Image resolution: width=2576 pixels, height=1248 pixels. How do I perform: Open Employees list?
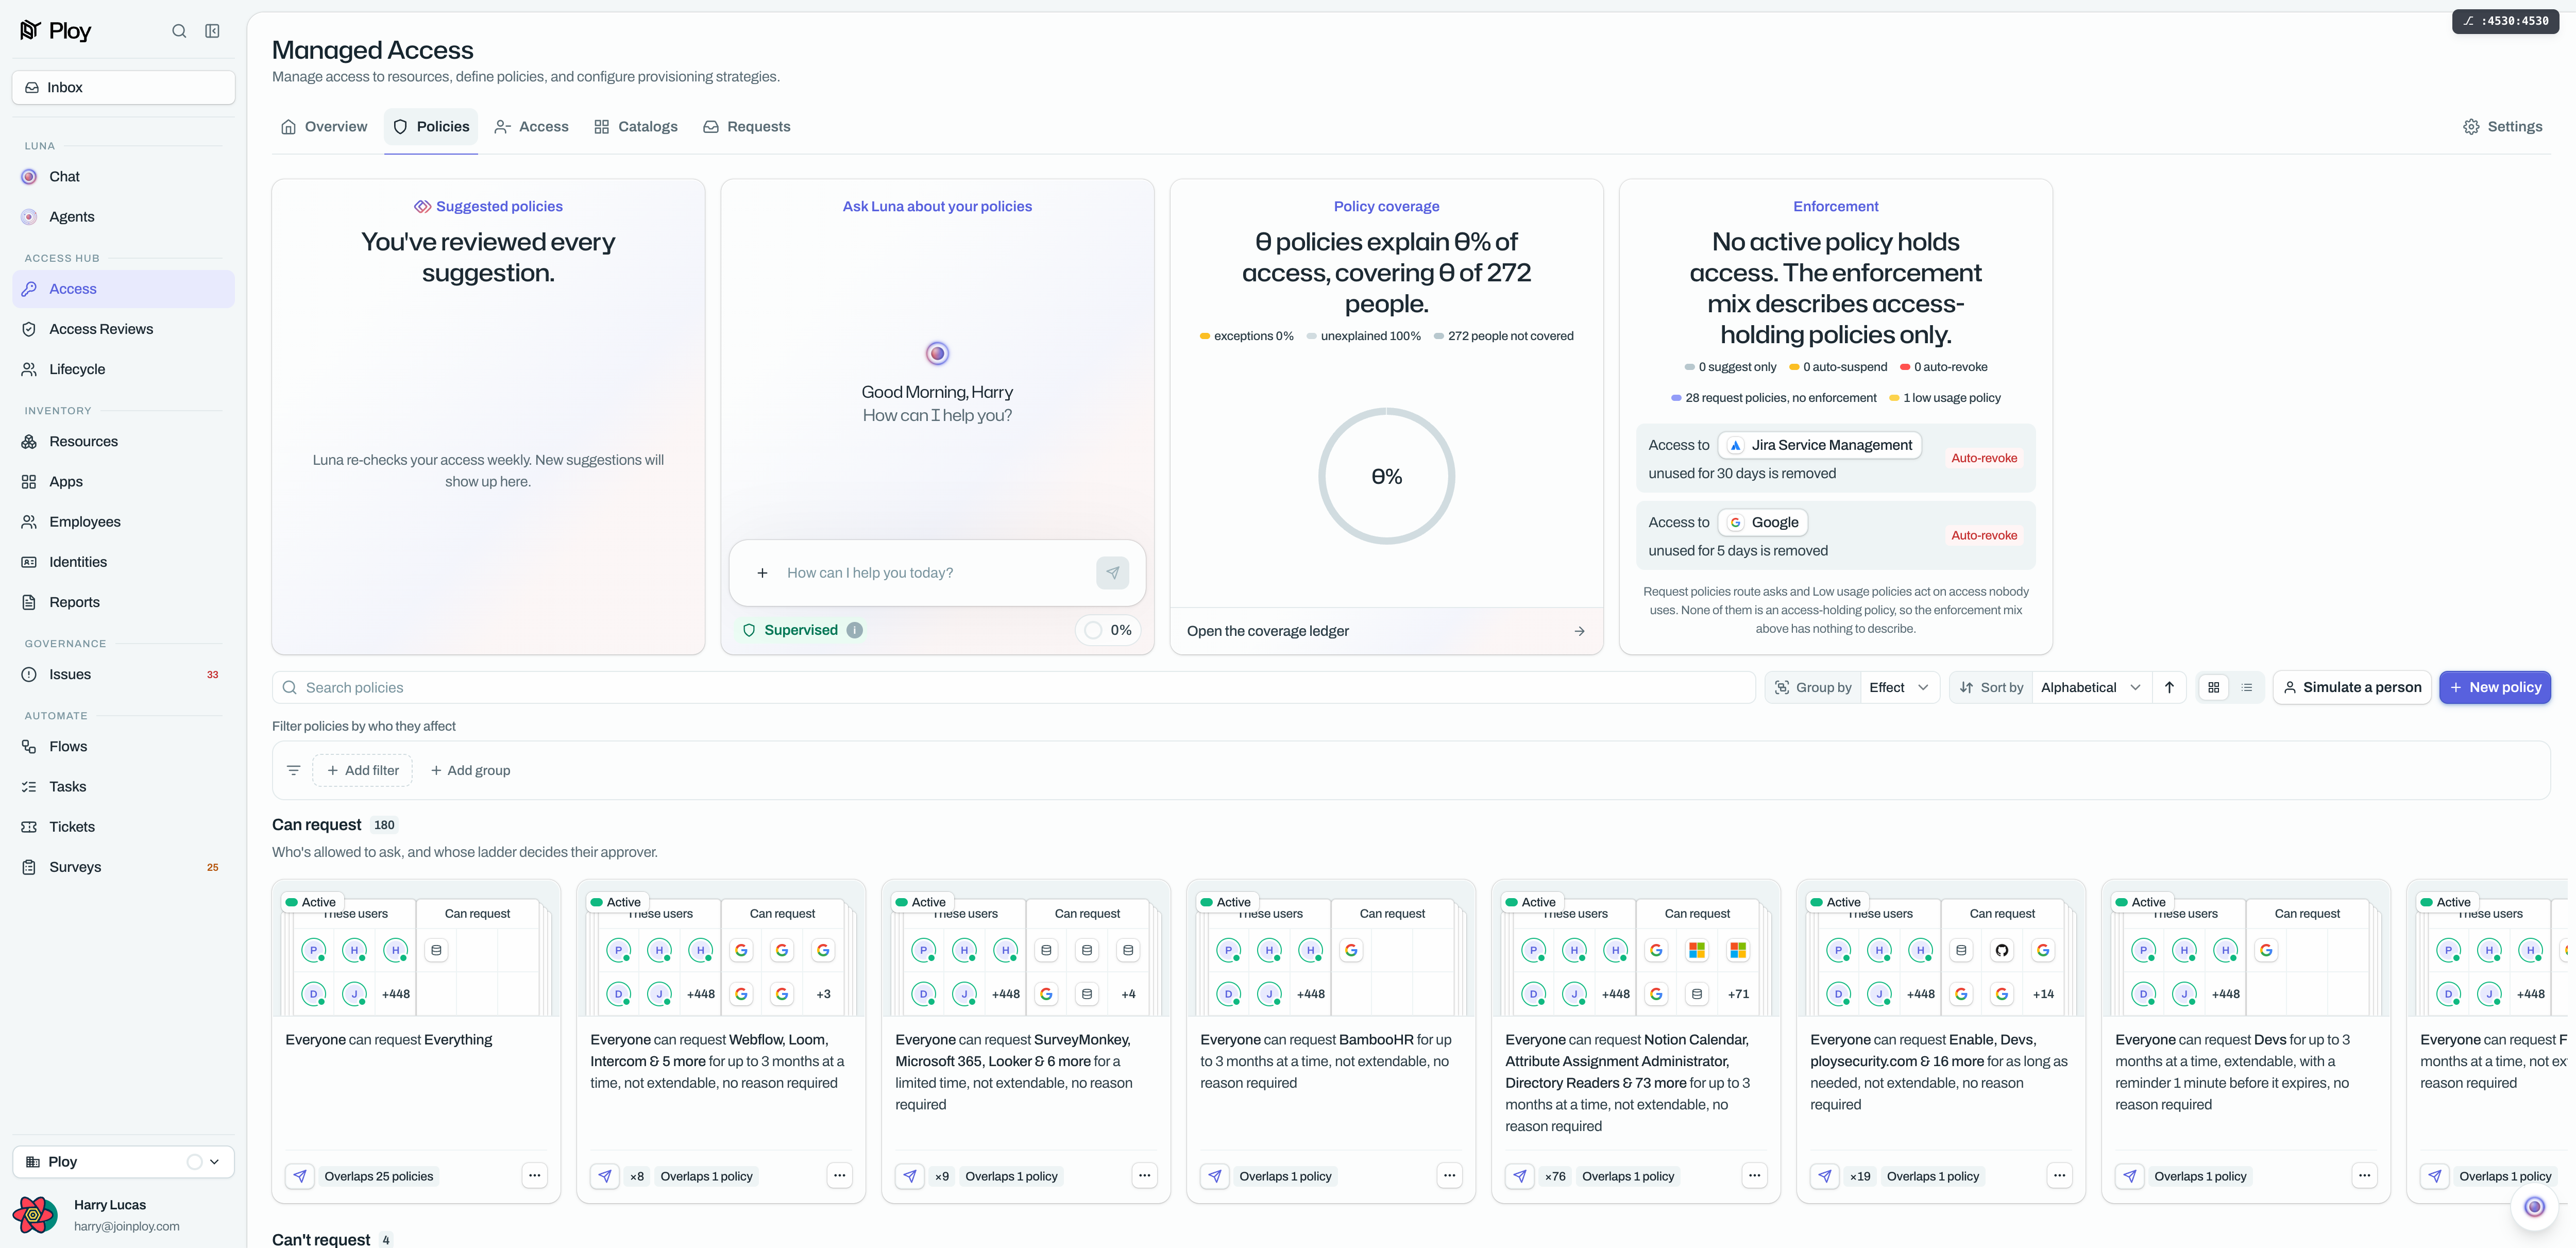pyautogui.click(x=123, y=522)
